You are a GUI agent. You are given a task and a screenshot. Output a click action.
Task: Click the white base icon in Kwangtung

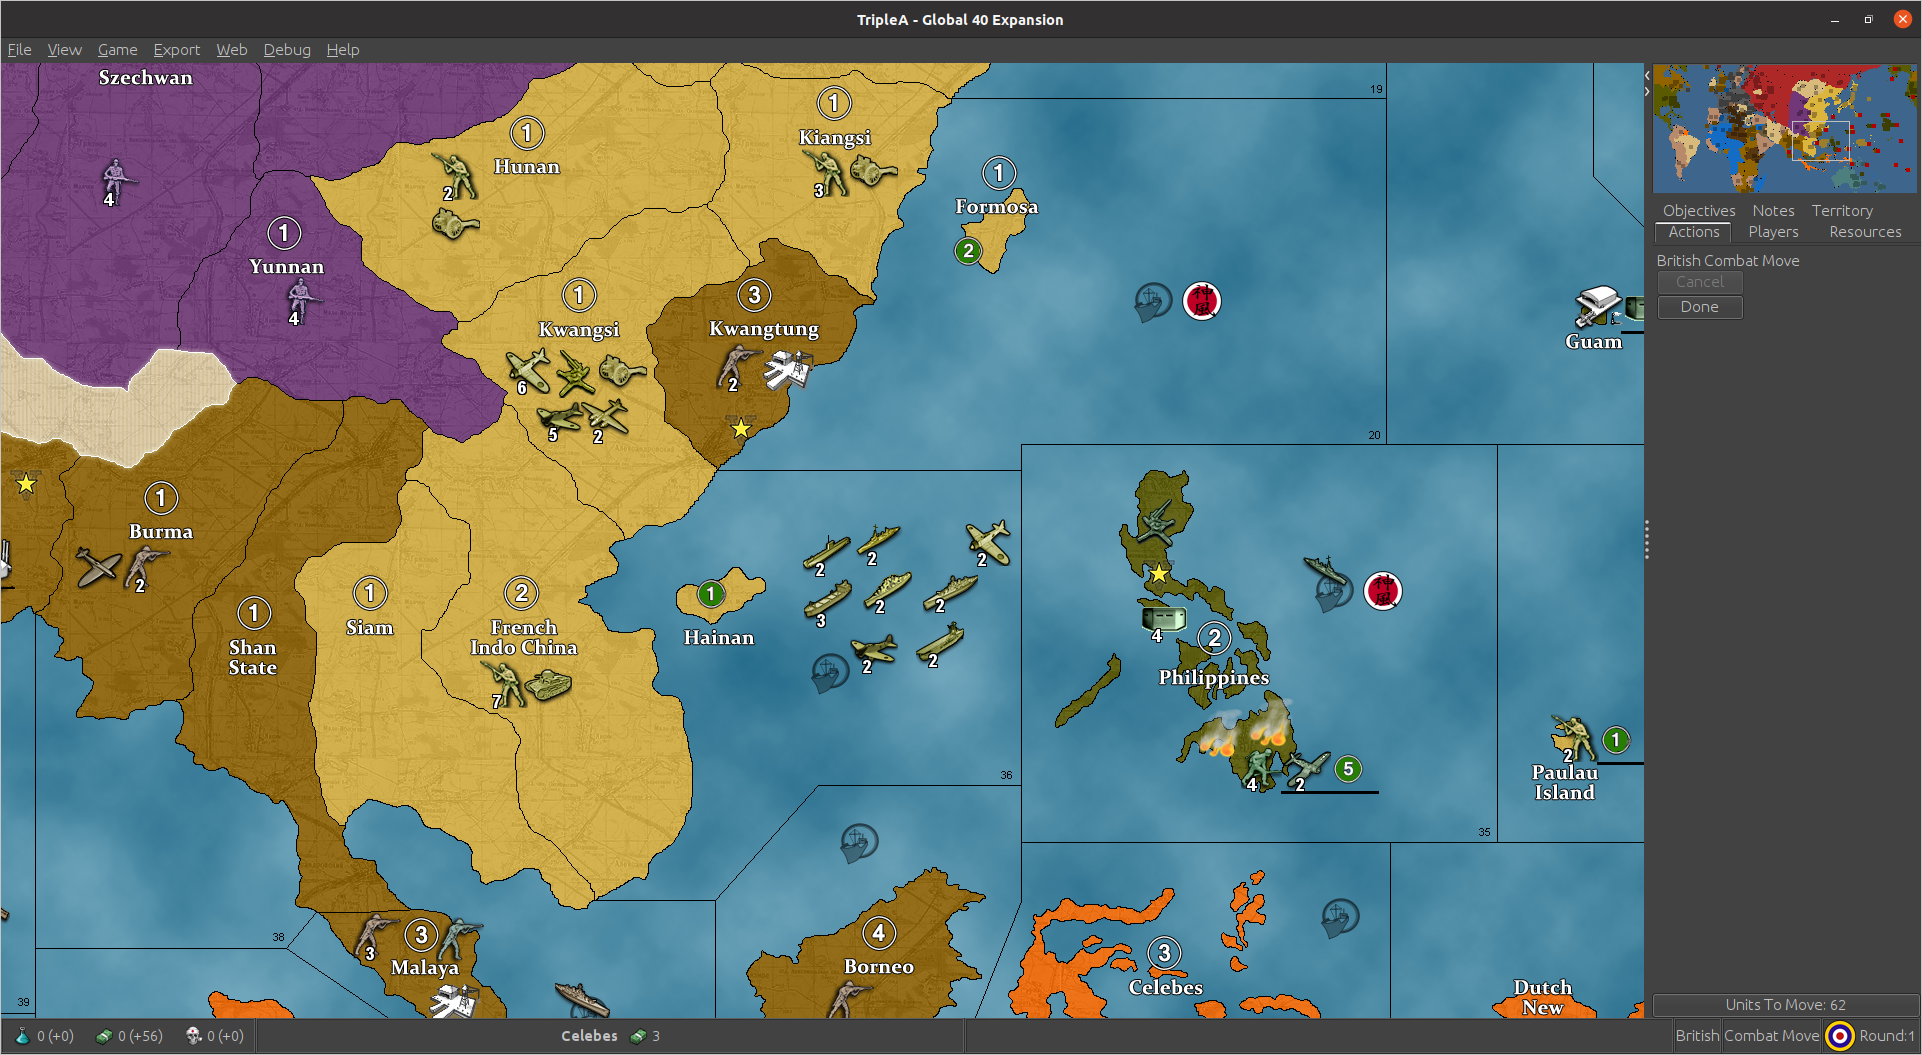tap(788, 370)
